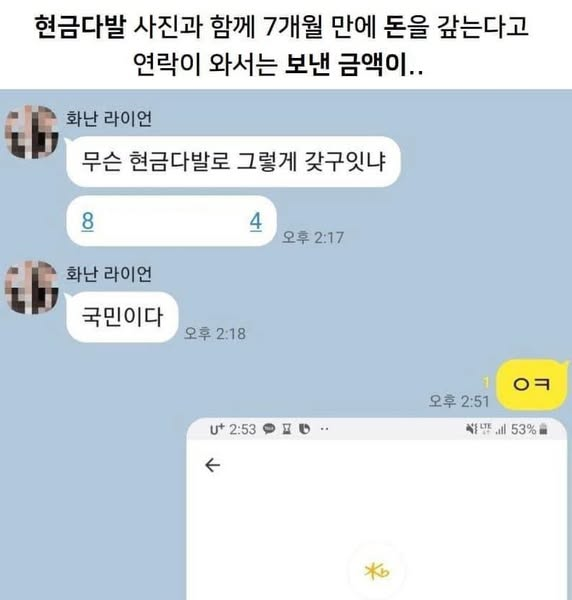572x600 pixels.
Task: Click the chat bubble status bar icon
Action: coord(269,429)
